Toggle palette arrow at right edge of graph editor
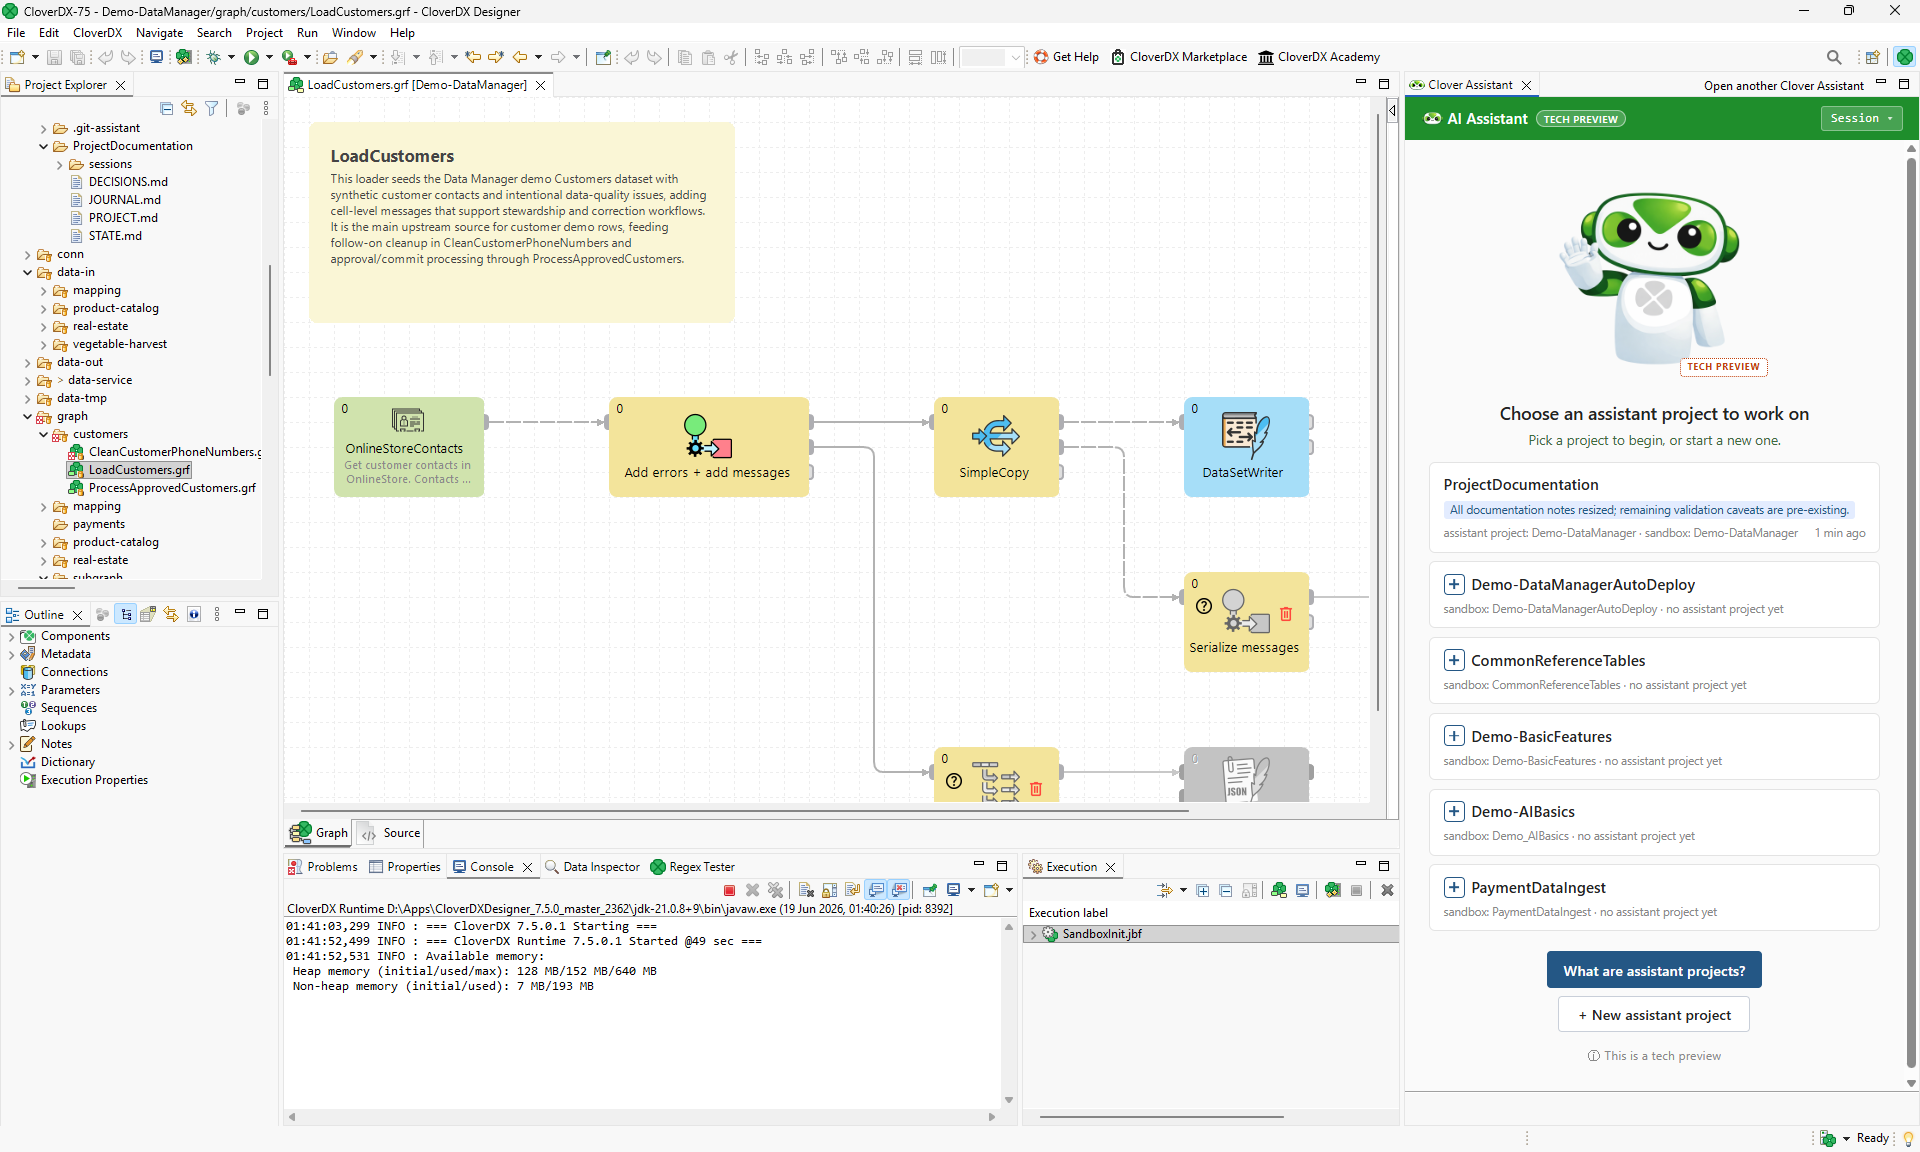Viewport: 1920px width, 1152px height. (1392, 110)
